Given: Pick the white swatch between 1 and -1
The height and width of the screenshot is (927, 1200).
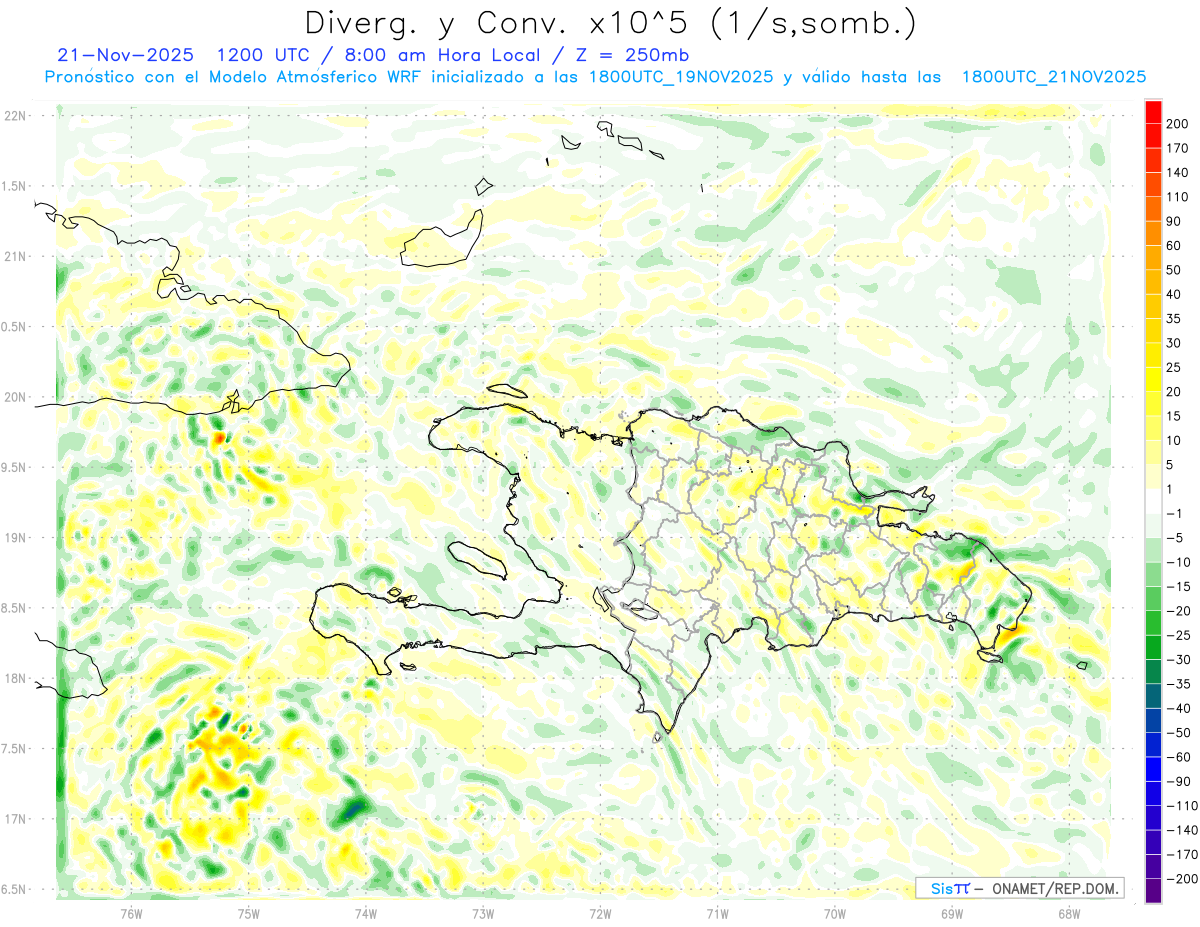Looking at the screenshot, I should [1154, 502].
